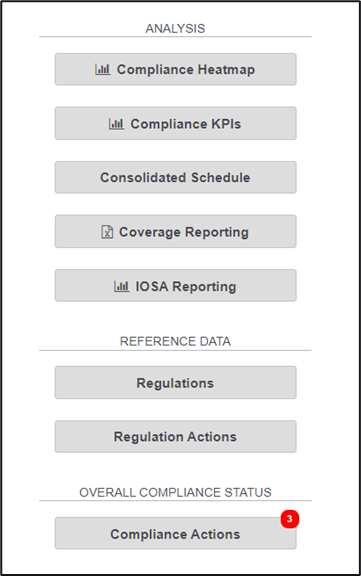
Task: Go to the Regulations reference list
Action: tap(176, 382)
